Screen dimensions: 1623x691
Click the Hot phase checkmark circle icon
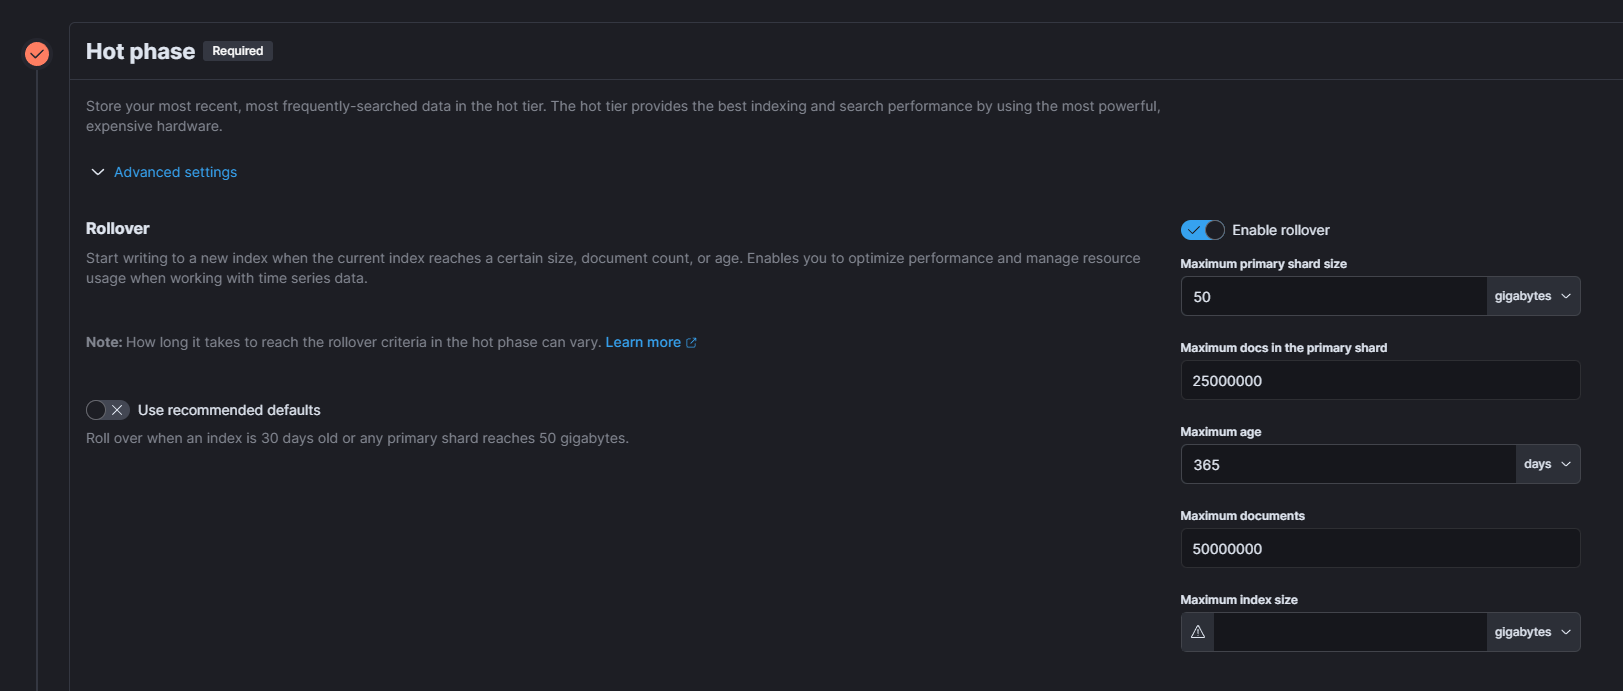[37, 53]
